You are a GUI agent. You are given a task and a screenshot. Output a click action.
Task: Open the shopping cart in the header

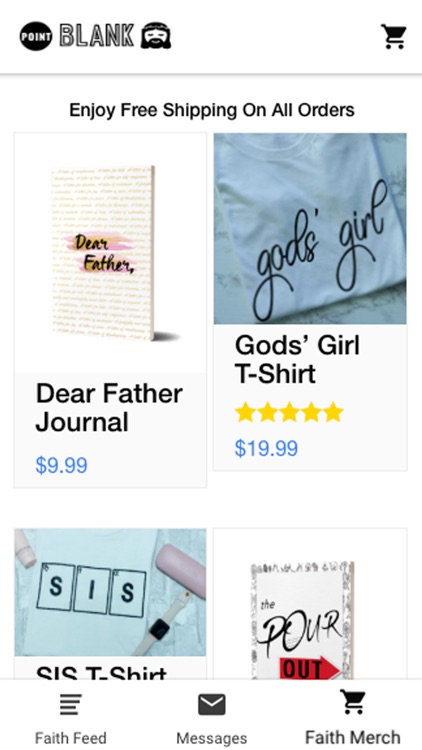pos(393,36)
